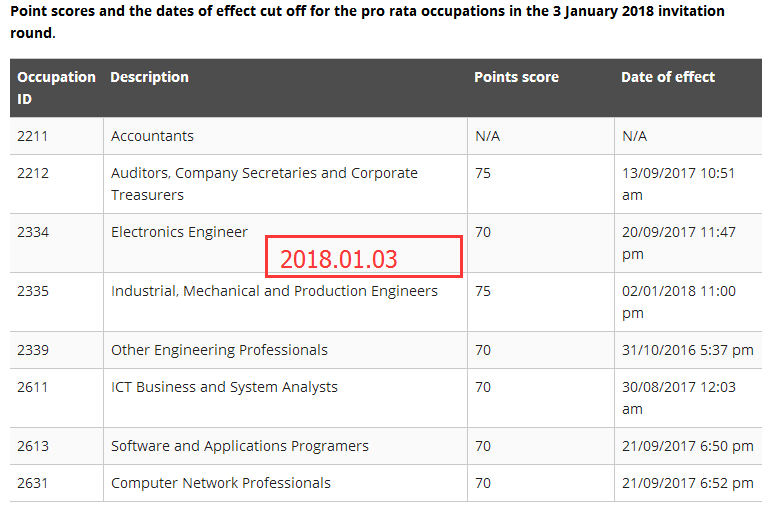
Task: Click the Industrial, Mechanical and Production Engineers text
Action: [274, 291]
